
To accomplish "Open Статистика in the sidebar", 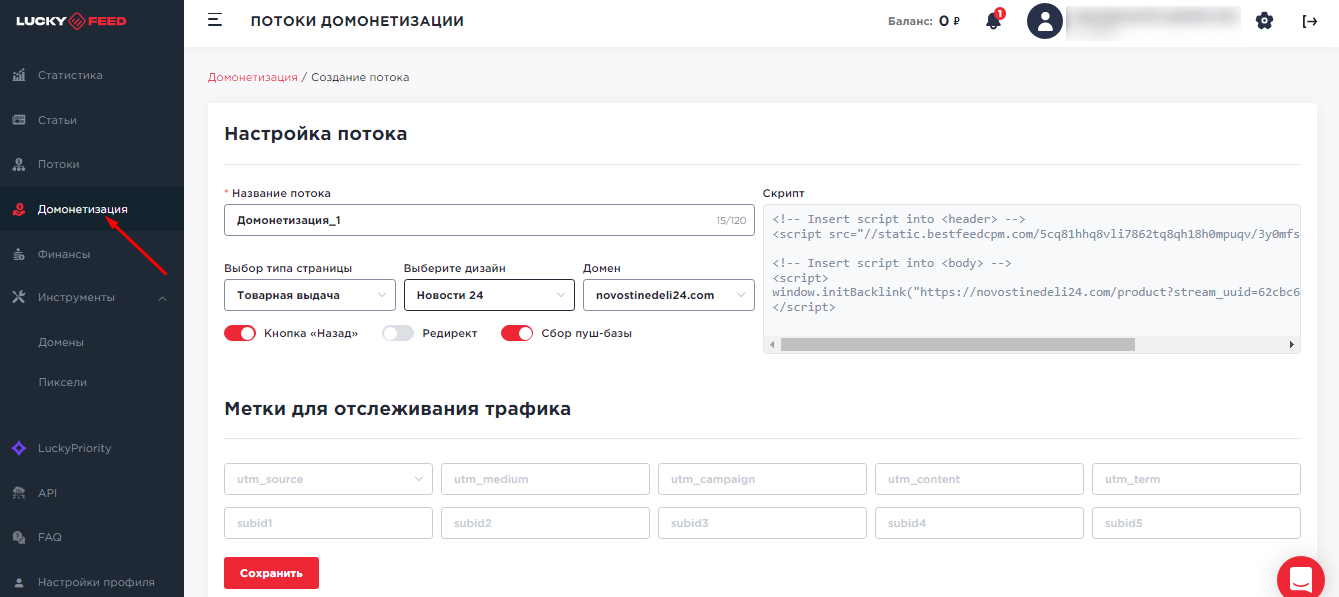I will pos(70,75).
